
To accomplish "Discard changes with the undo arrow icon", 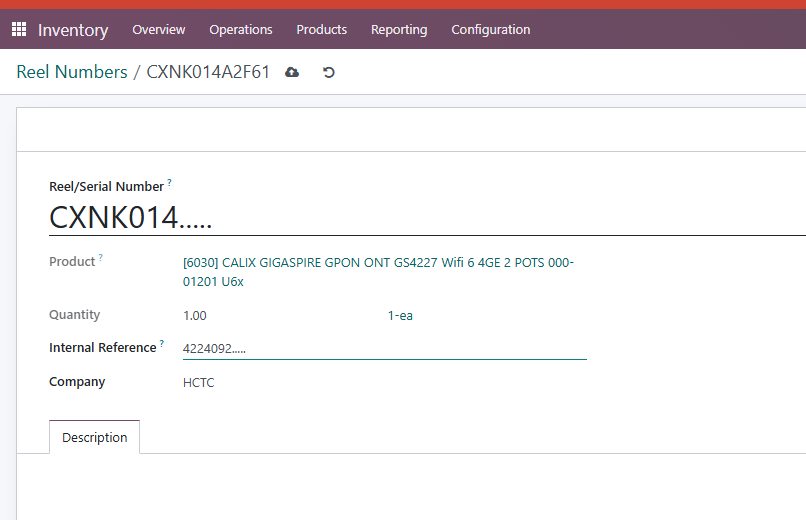I will coord(328,72).
